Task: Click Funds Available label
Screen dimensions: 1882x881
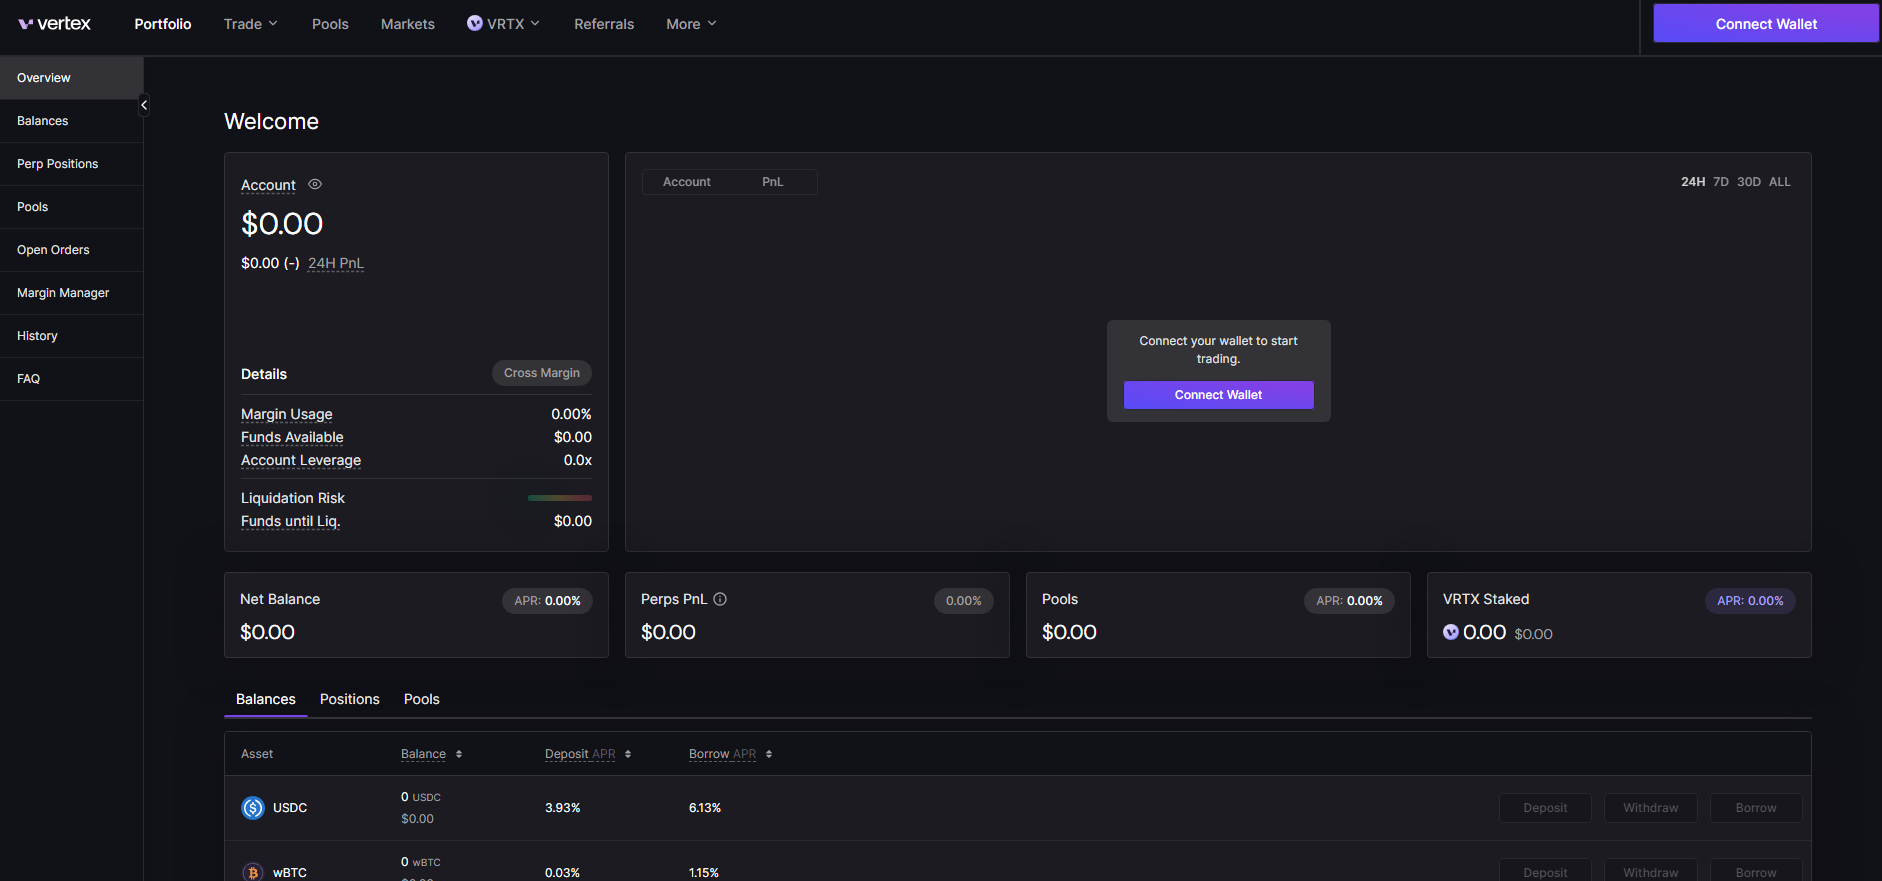Action: point(292,437)
